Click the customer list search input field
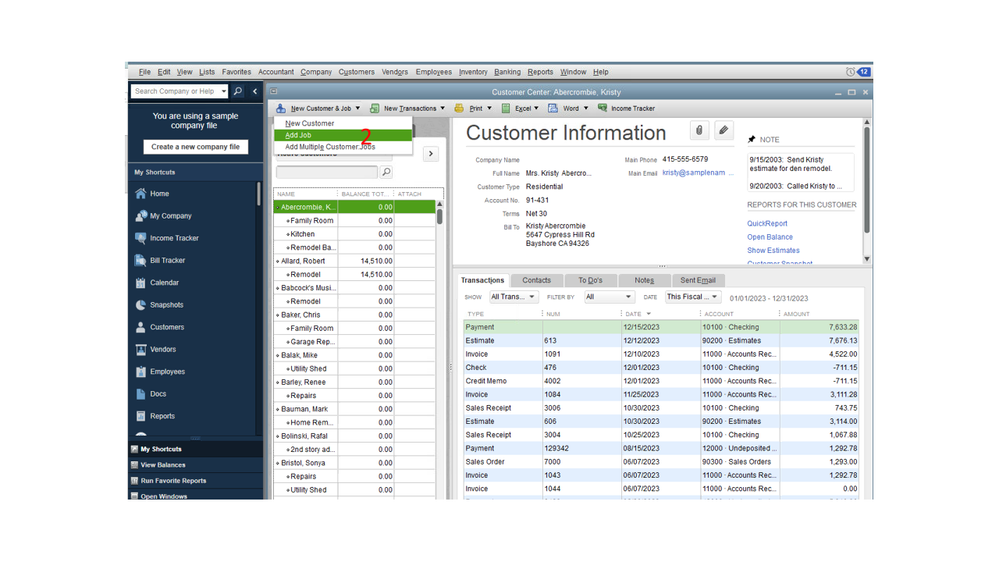This screenshot has width=999, height=562. pyautogui.click(x=326, y=172)
